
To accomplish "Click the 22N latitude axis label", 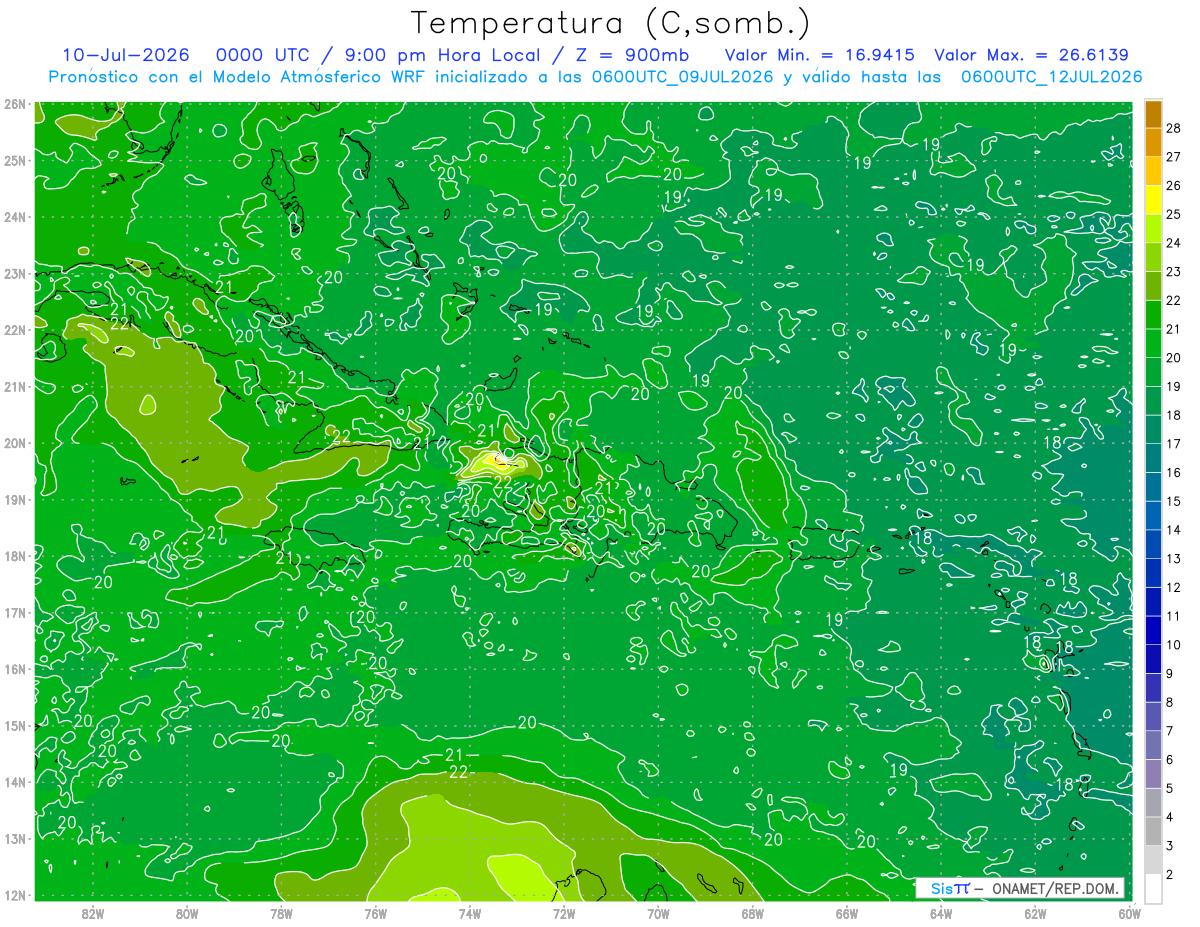I will pos(14,330).
